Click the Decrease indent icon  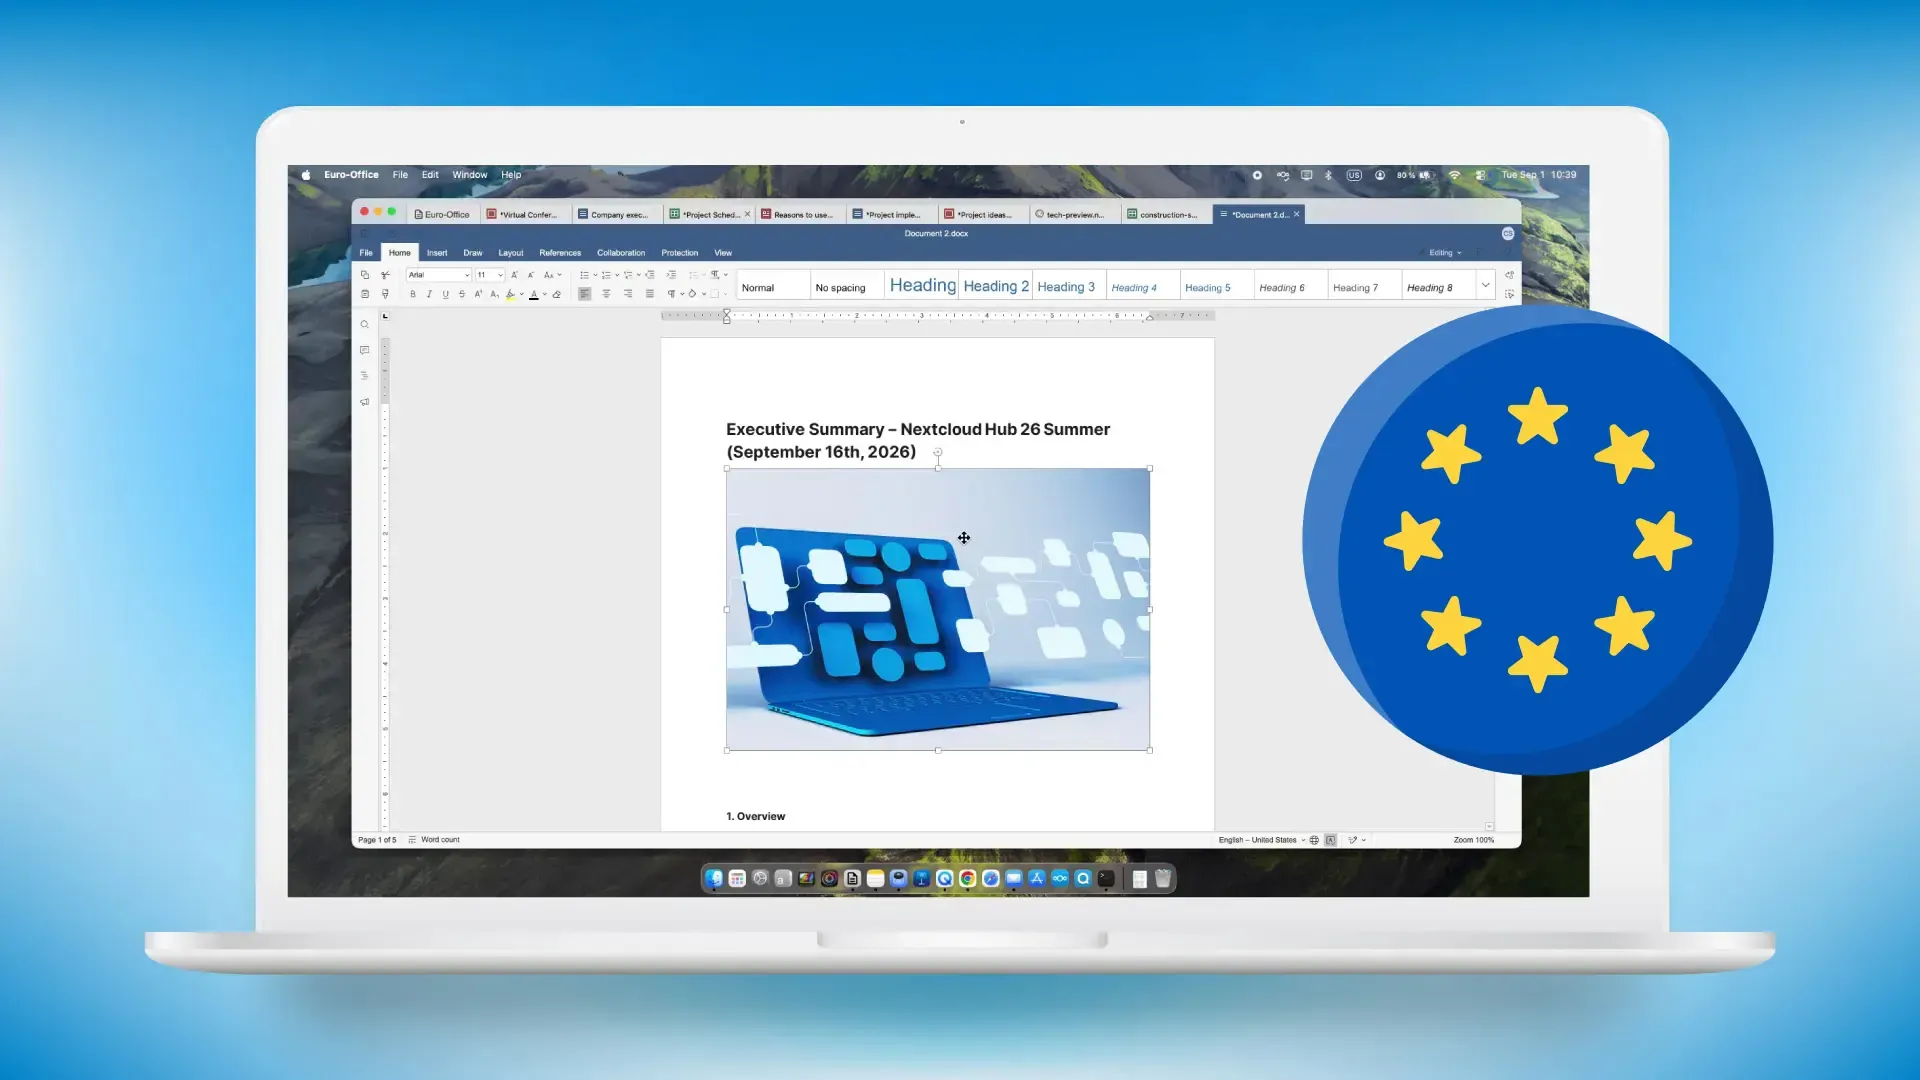(650, 275)
